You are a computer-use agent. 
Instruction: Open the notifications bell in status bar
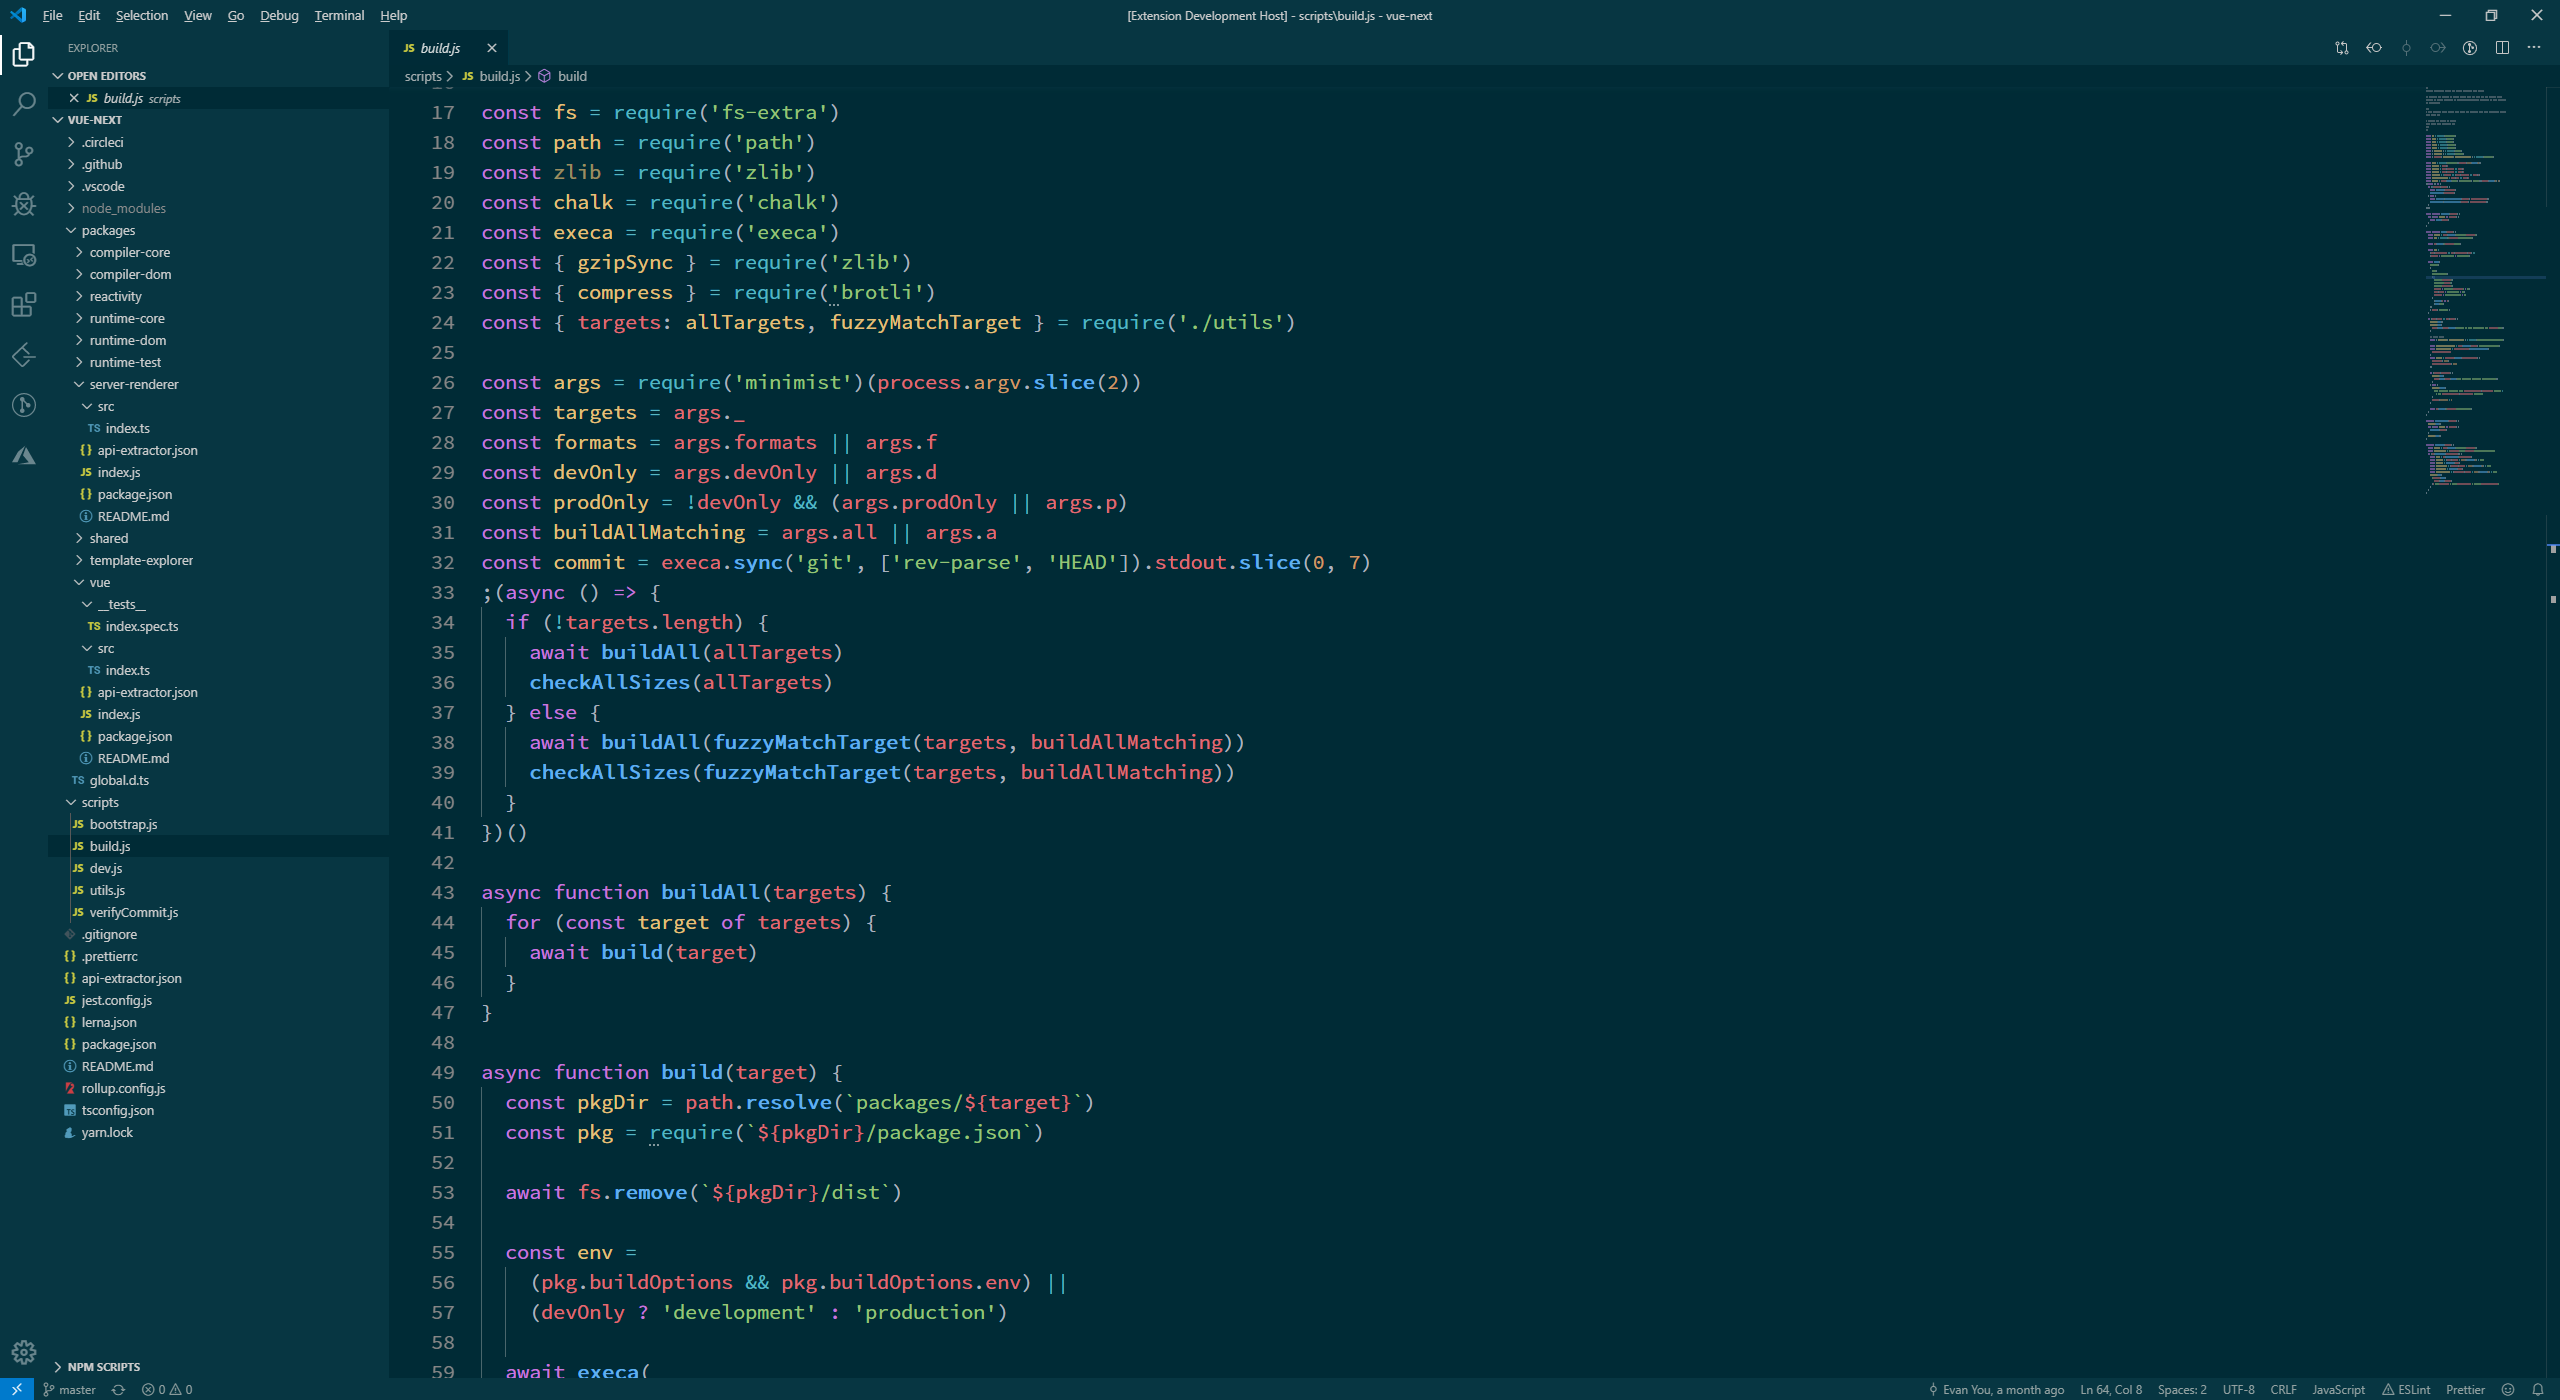[2538, 1389]
